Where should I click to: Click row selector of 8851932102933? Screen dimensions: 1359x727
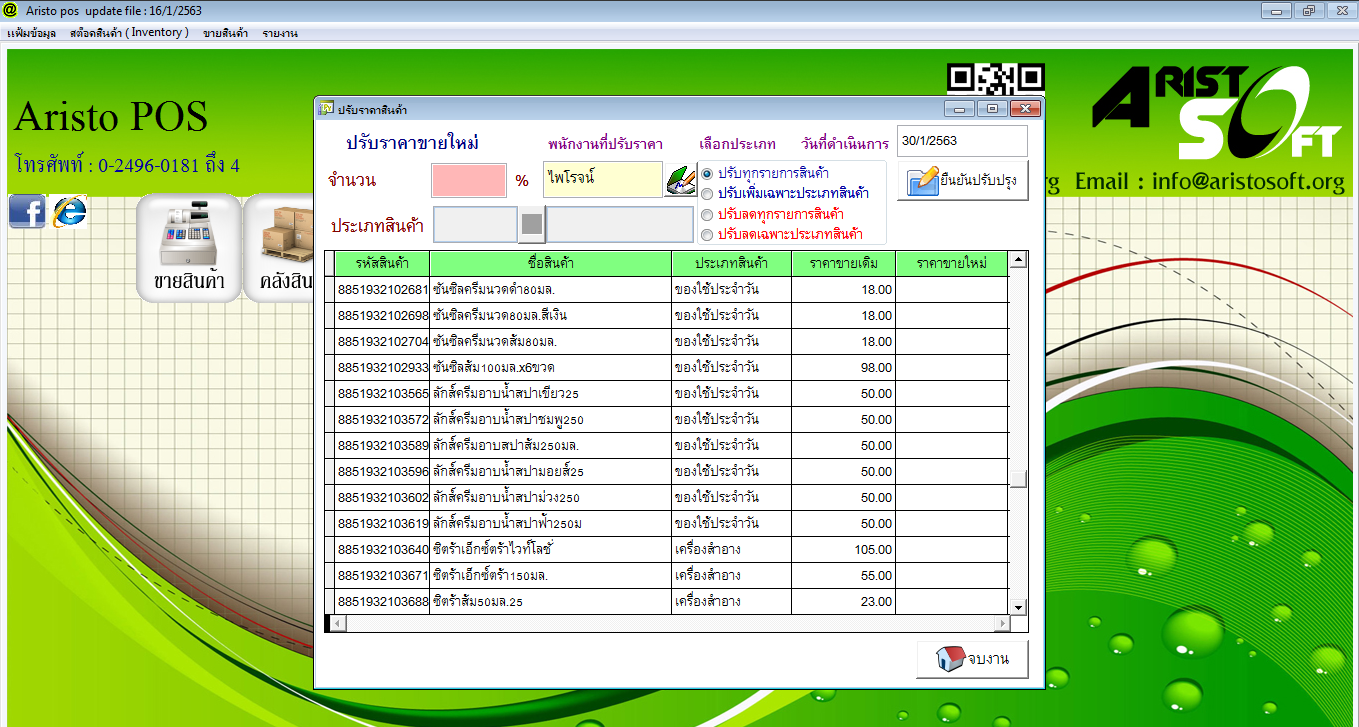tap(330, 368)
